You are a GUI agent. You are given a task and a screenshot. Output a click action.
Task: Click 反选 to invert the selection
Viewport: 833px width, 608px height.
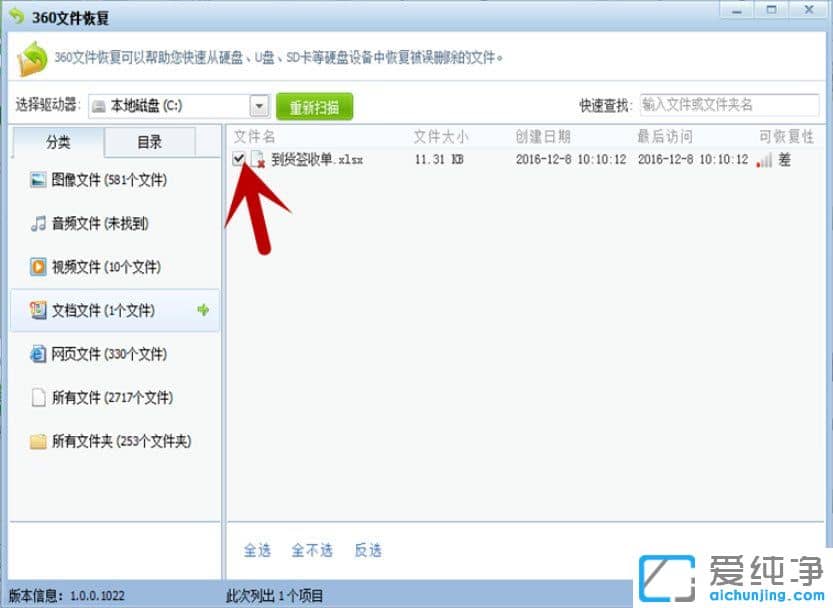coord(367,550)
